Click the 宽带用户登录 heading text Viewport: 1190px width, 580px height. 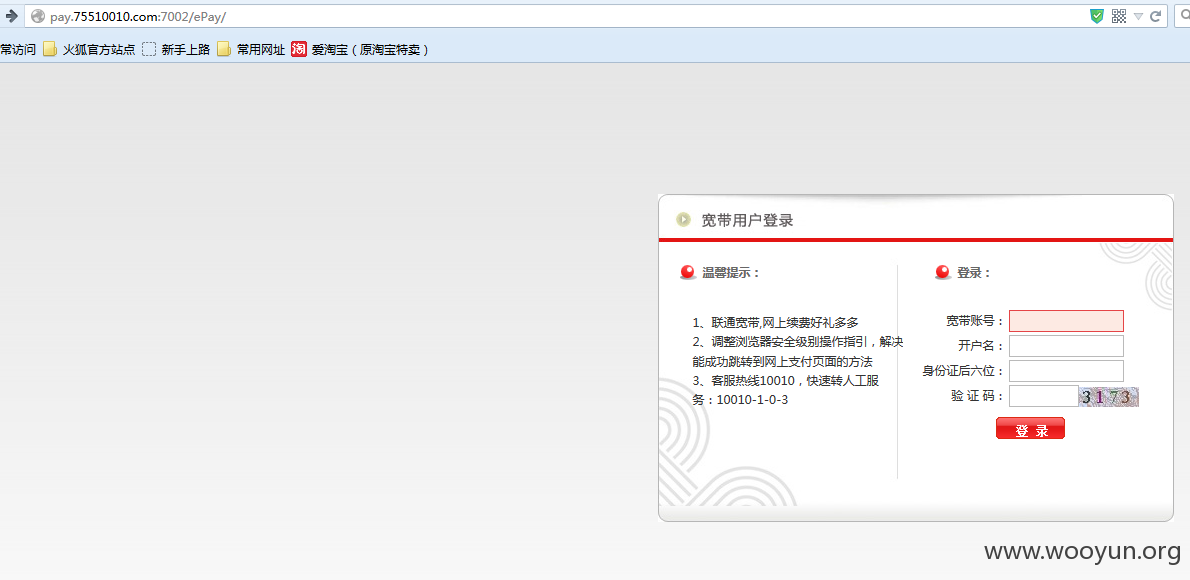pos(748,220)
